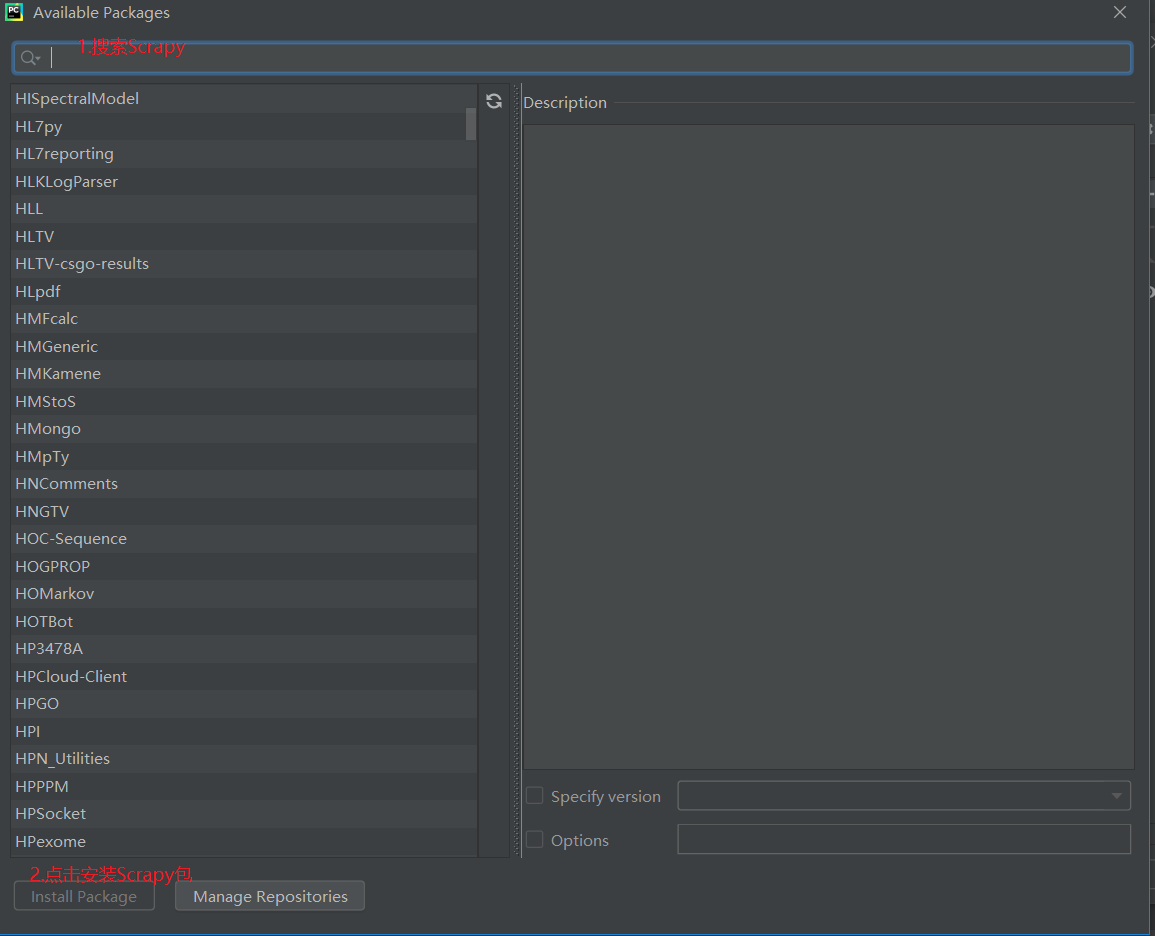
Task: Select the HPGO package
Action: (244, 704)
